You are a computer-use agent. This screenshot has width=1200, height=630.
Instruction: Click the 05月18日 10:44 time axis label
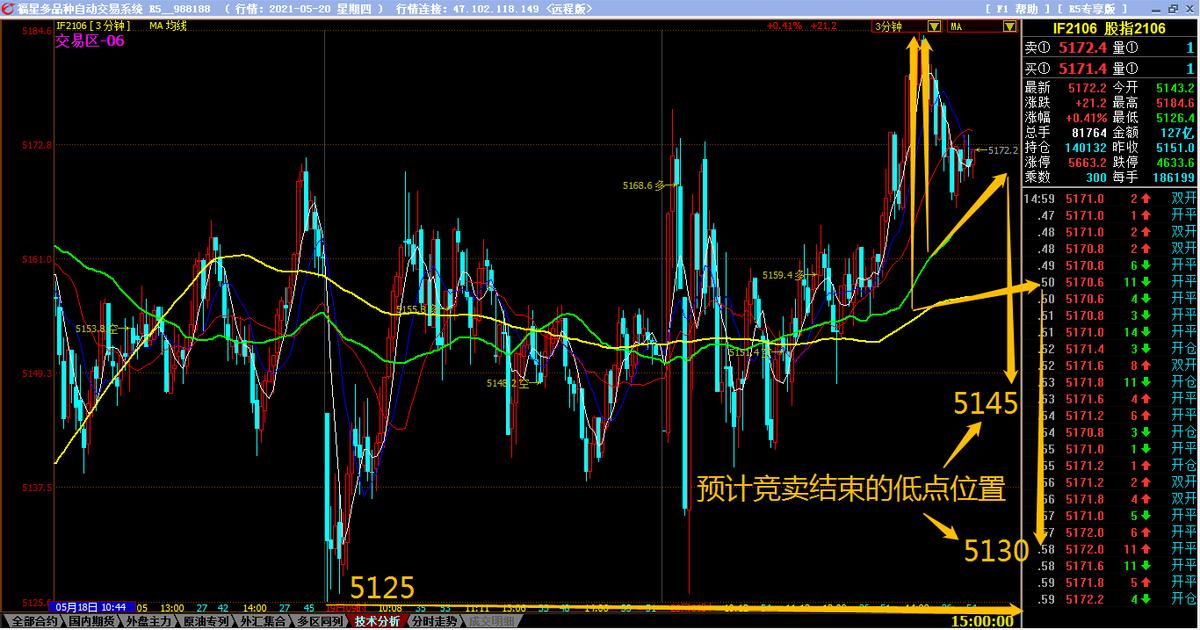tap(91, 607)
